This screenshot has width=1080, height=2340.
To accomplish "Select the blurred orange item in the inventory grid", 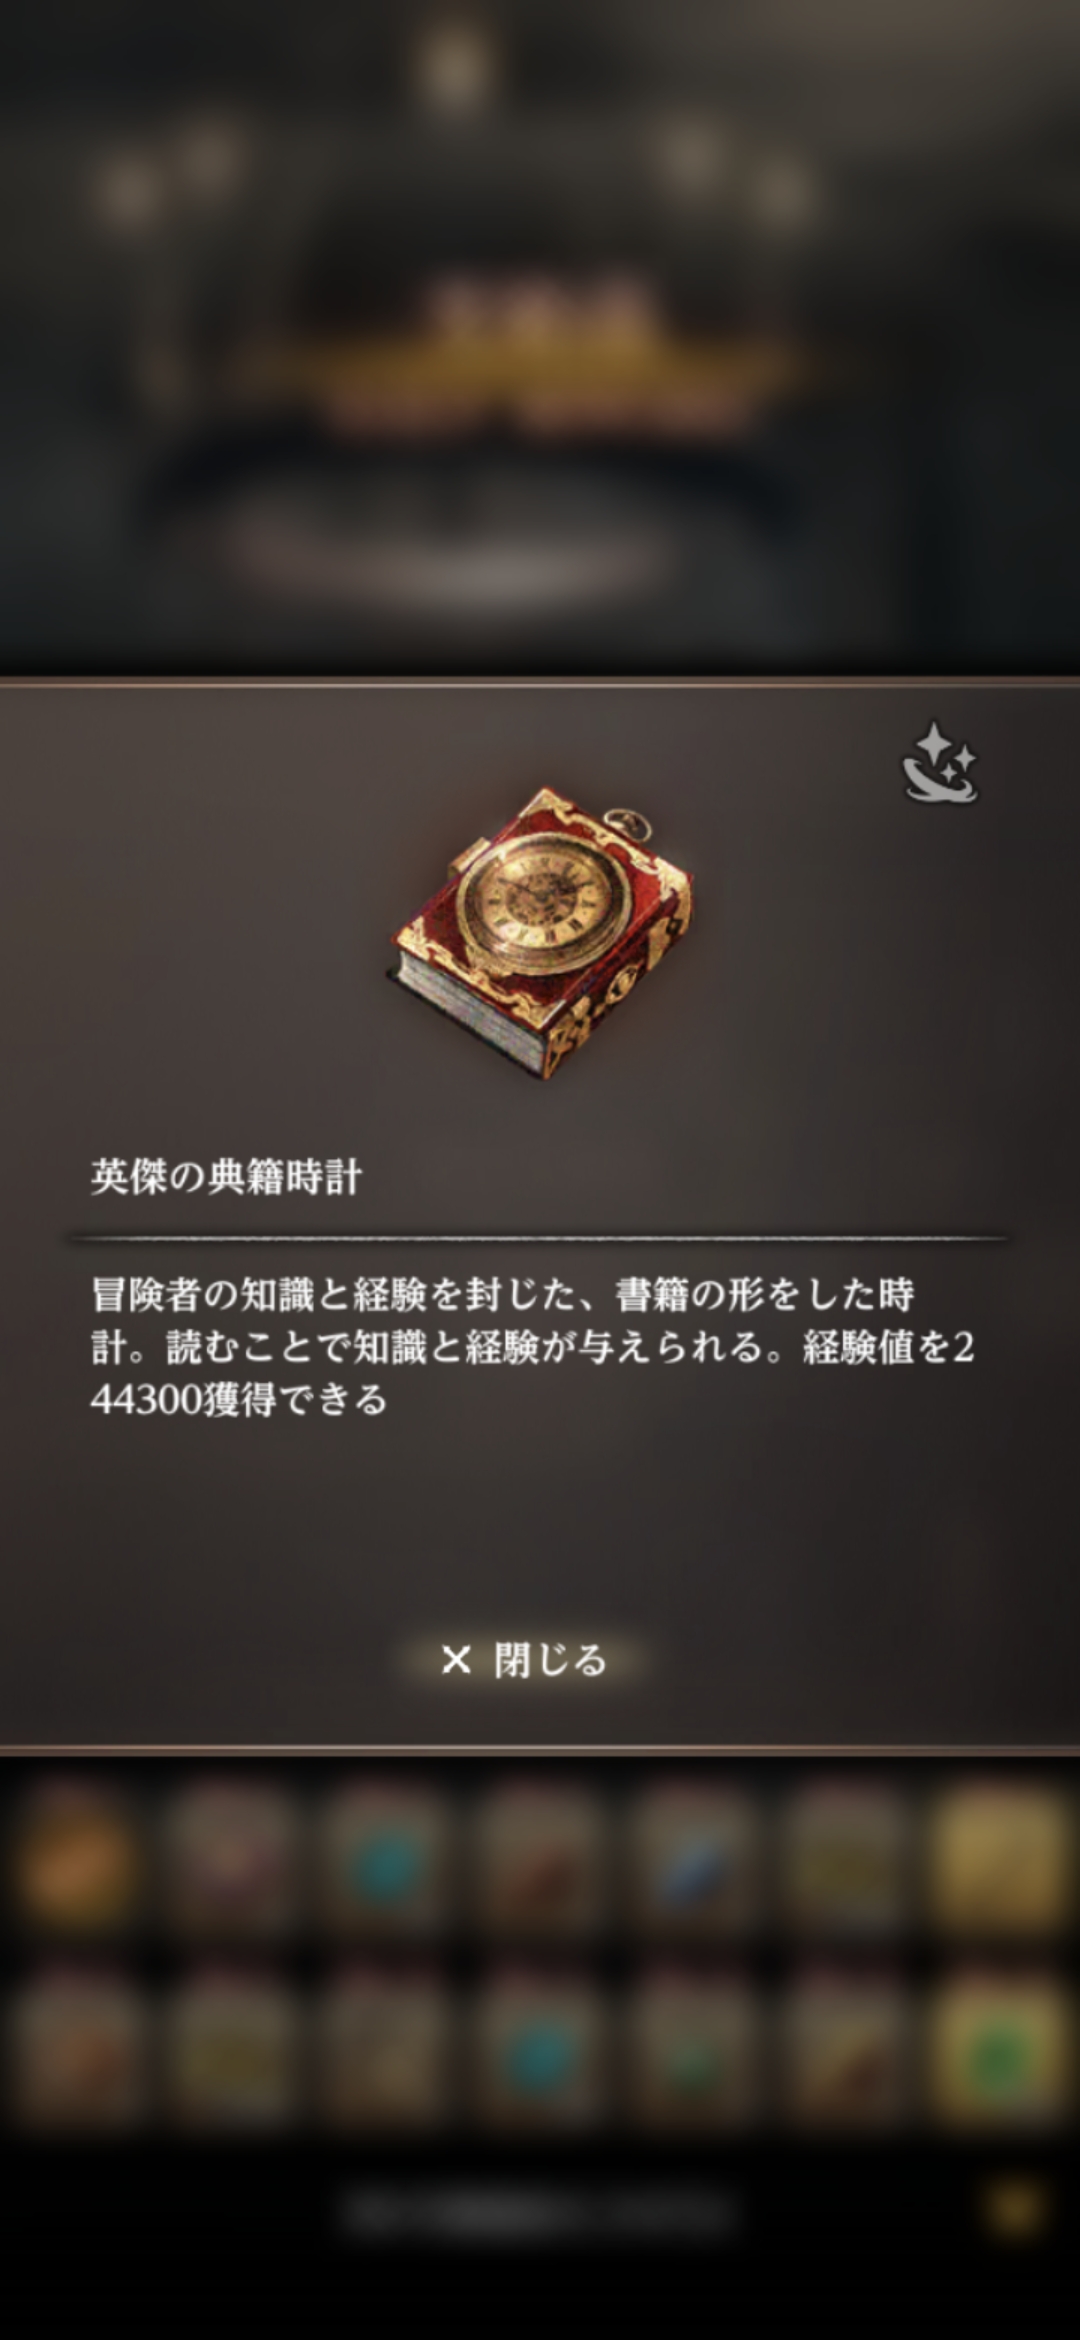I will (77, 1860).
